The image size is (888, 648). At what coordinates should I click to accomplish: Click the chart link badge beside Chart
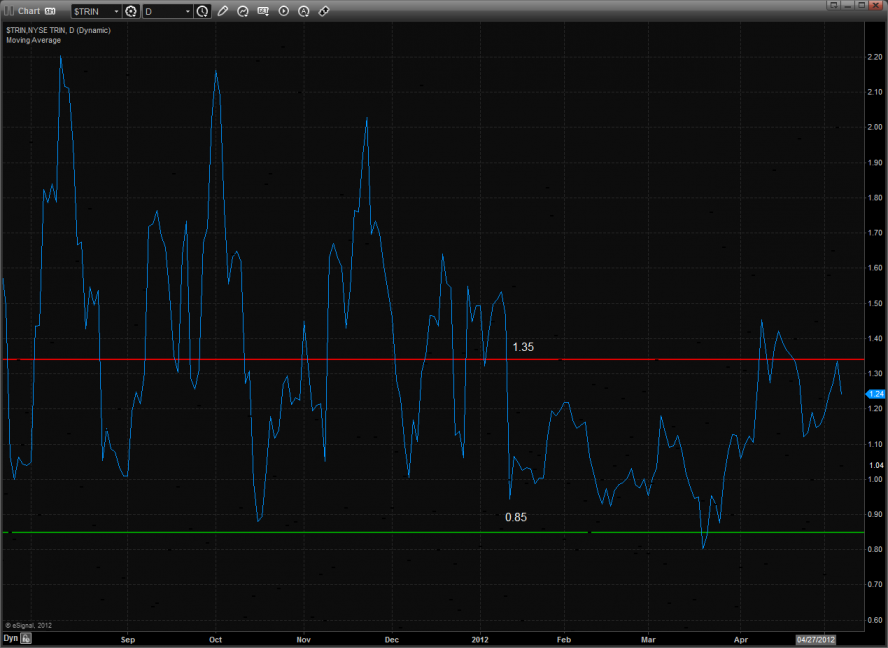50,11
